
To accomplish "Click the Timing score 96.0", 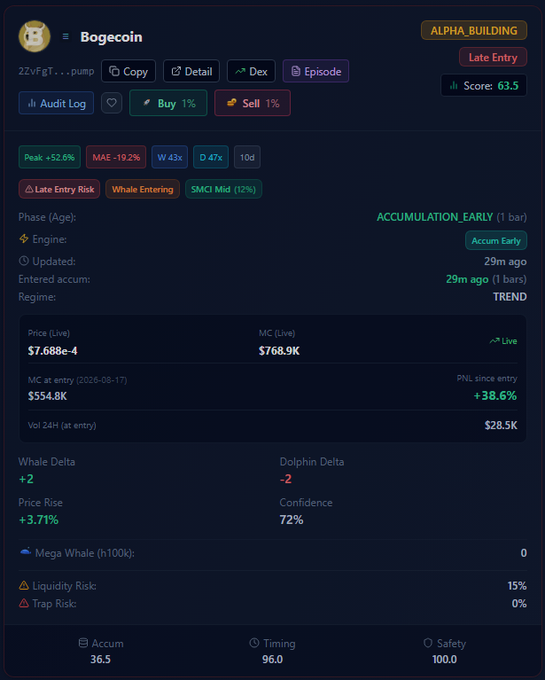I will coord(272,660).
